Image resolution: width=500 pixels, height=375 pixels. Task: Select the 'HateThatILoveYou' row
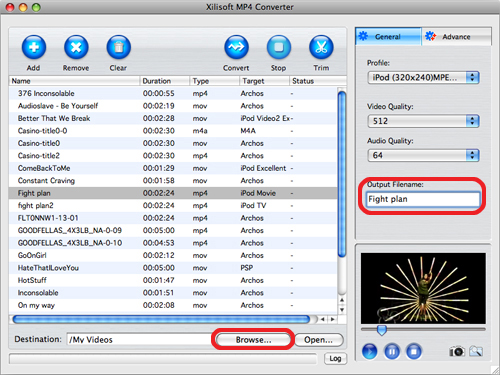pyautogui.click(x=173, y=268)
